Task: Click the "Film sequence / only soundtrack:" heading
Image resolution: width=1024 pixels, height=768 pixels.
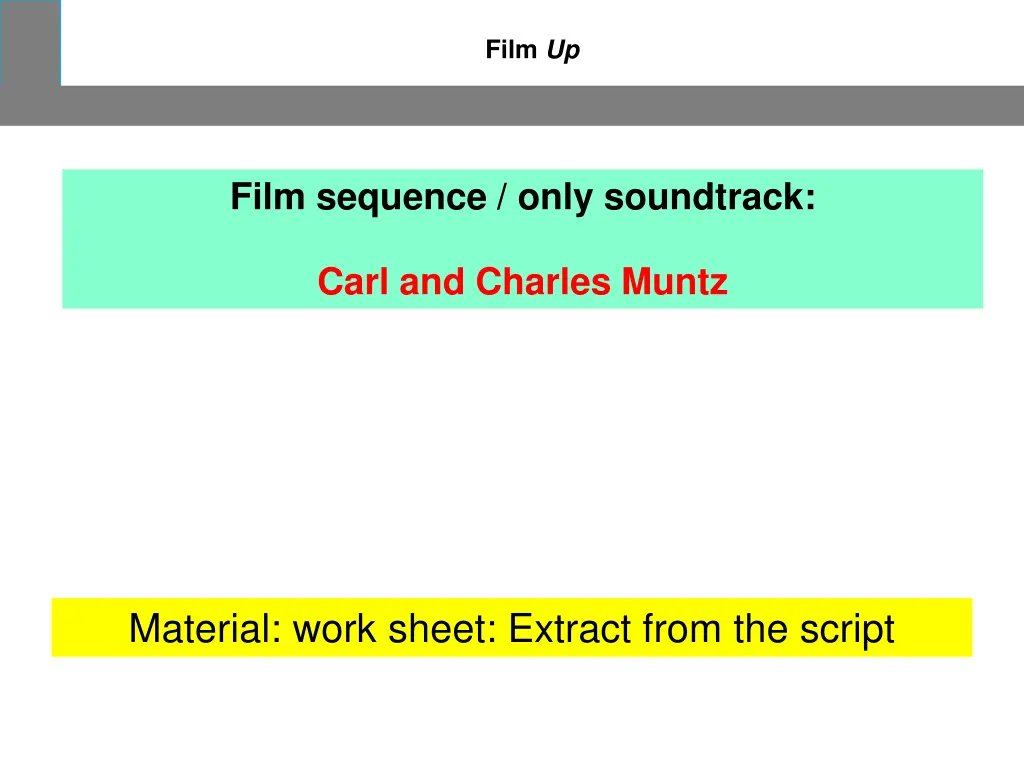Action: [523, 197]
